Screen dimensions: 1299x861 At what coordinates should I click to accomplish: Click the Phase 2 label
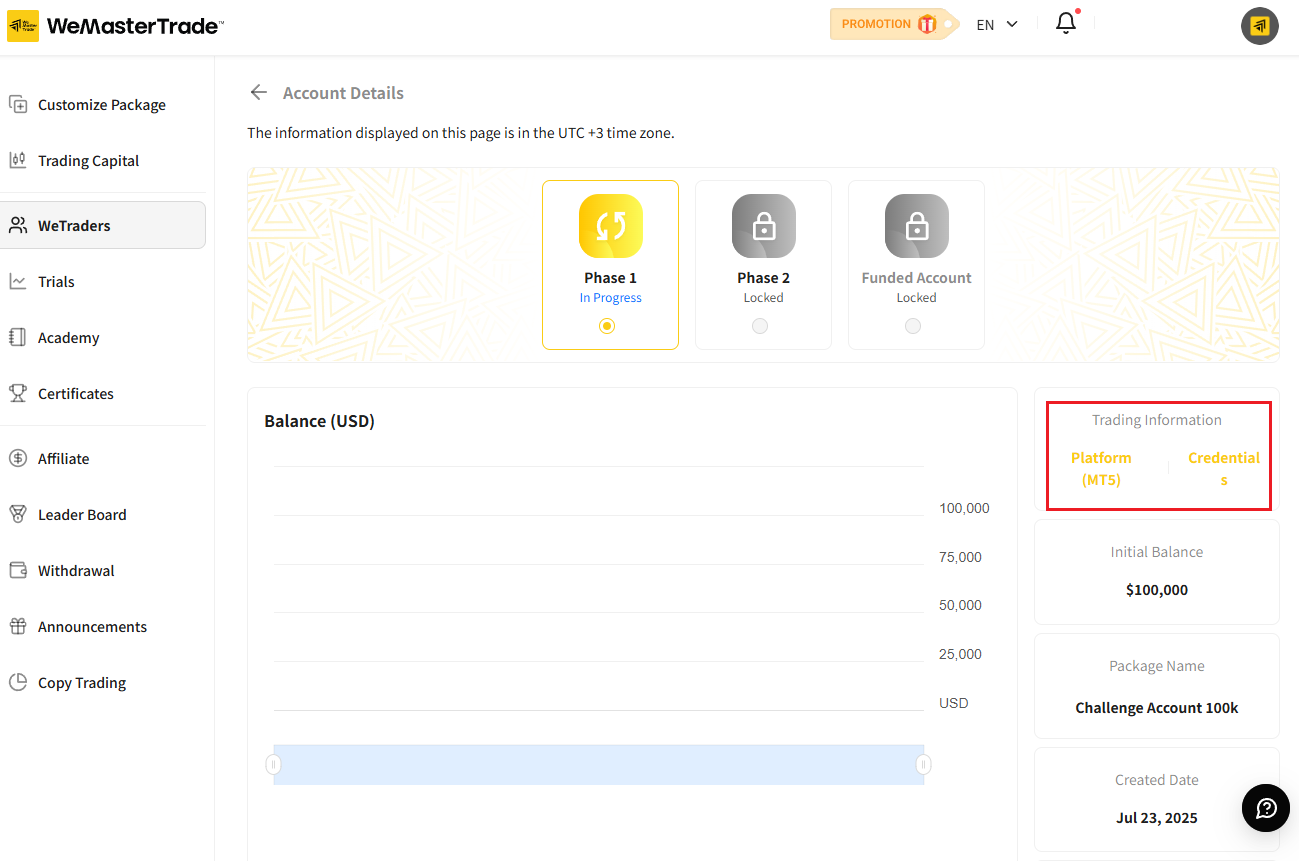click(x=764, y=278)
